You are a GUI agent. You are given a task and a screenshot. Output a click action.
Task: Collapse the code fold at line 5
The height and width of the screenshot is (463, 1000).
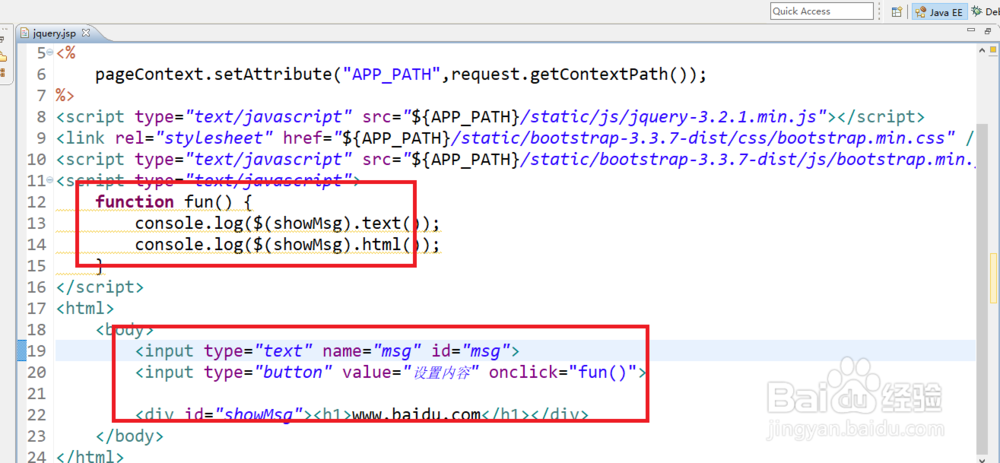pos(50,52)
